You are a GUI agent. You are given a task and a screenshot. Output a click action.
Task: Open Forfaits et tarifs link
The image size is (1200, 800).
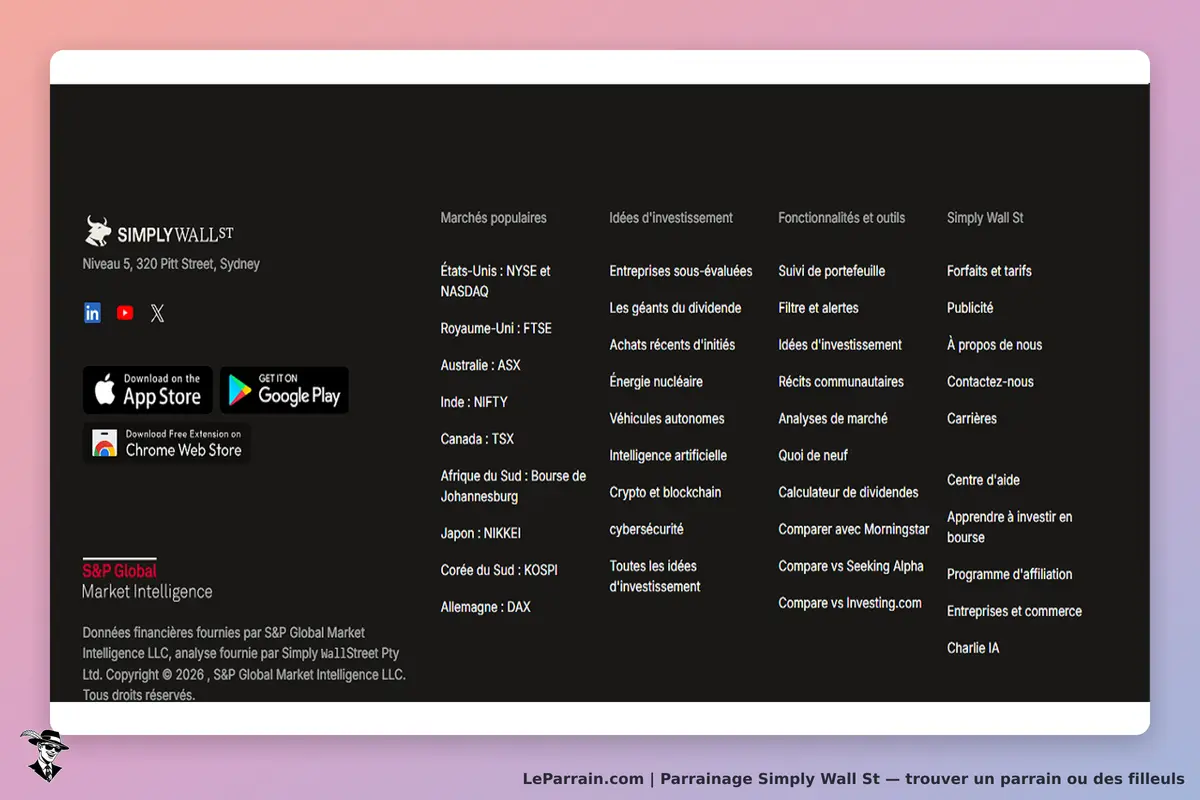point(989,271)
